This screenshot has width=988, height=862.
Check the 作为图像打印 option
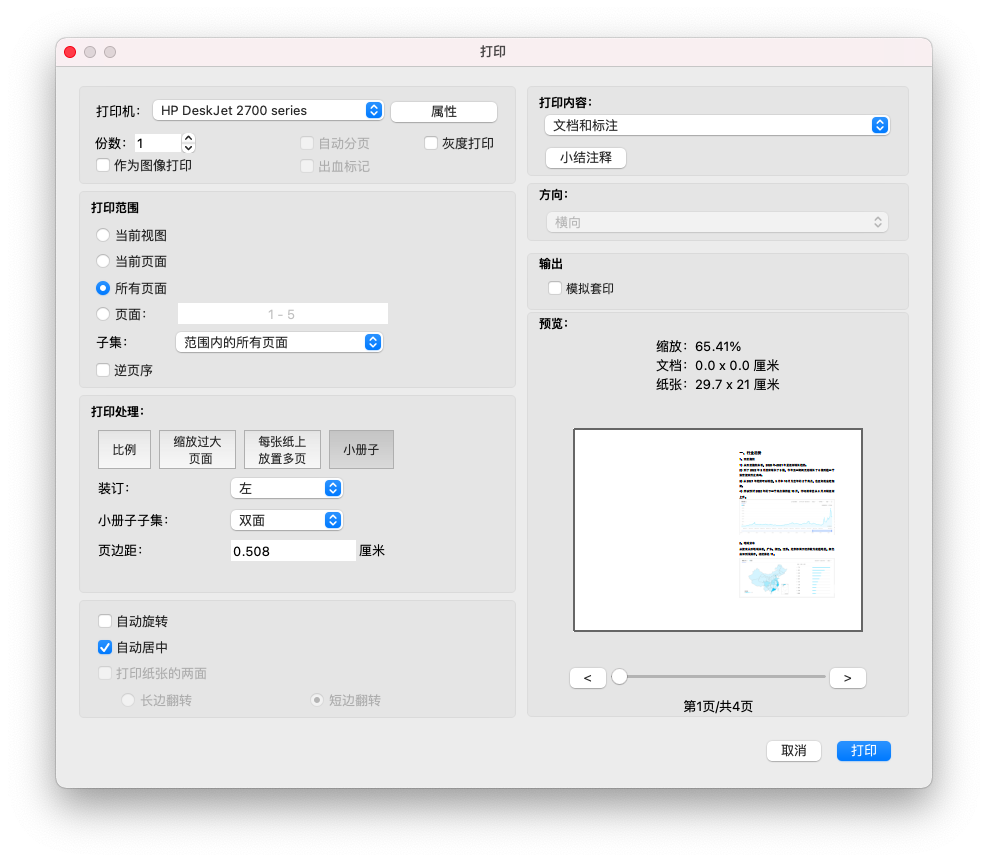pos(103,165)
